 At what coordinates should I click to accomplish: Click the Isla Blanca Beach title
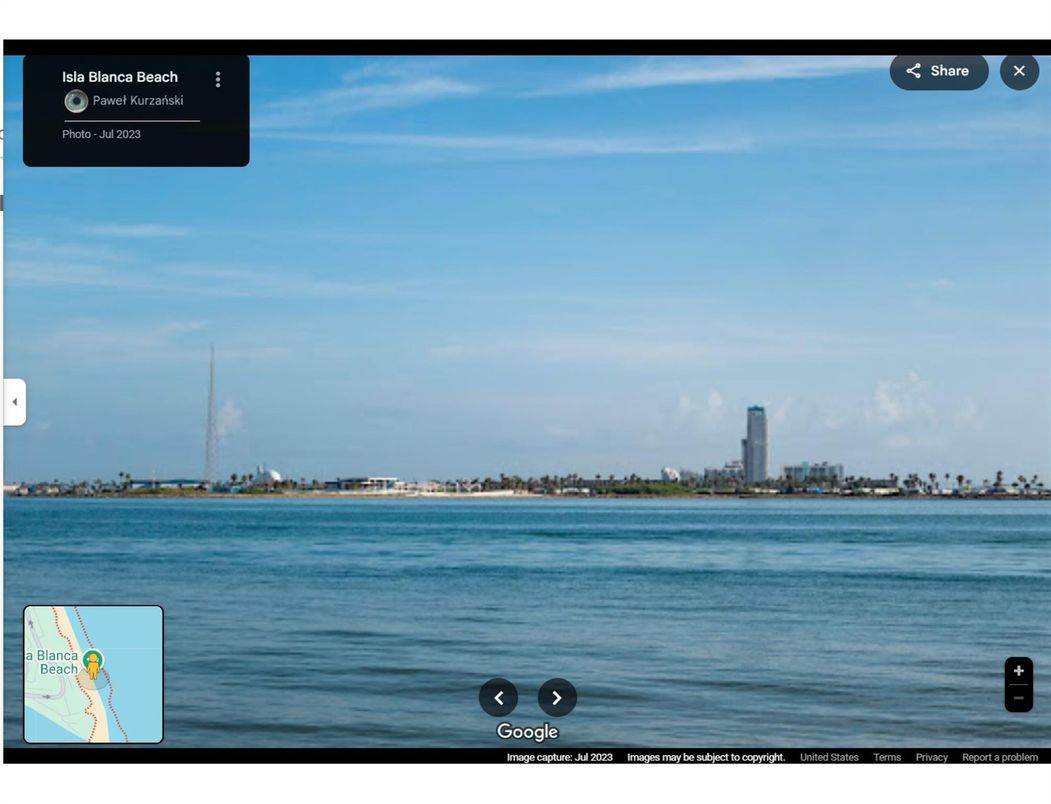pos(120,77)
